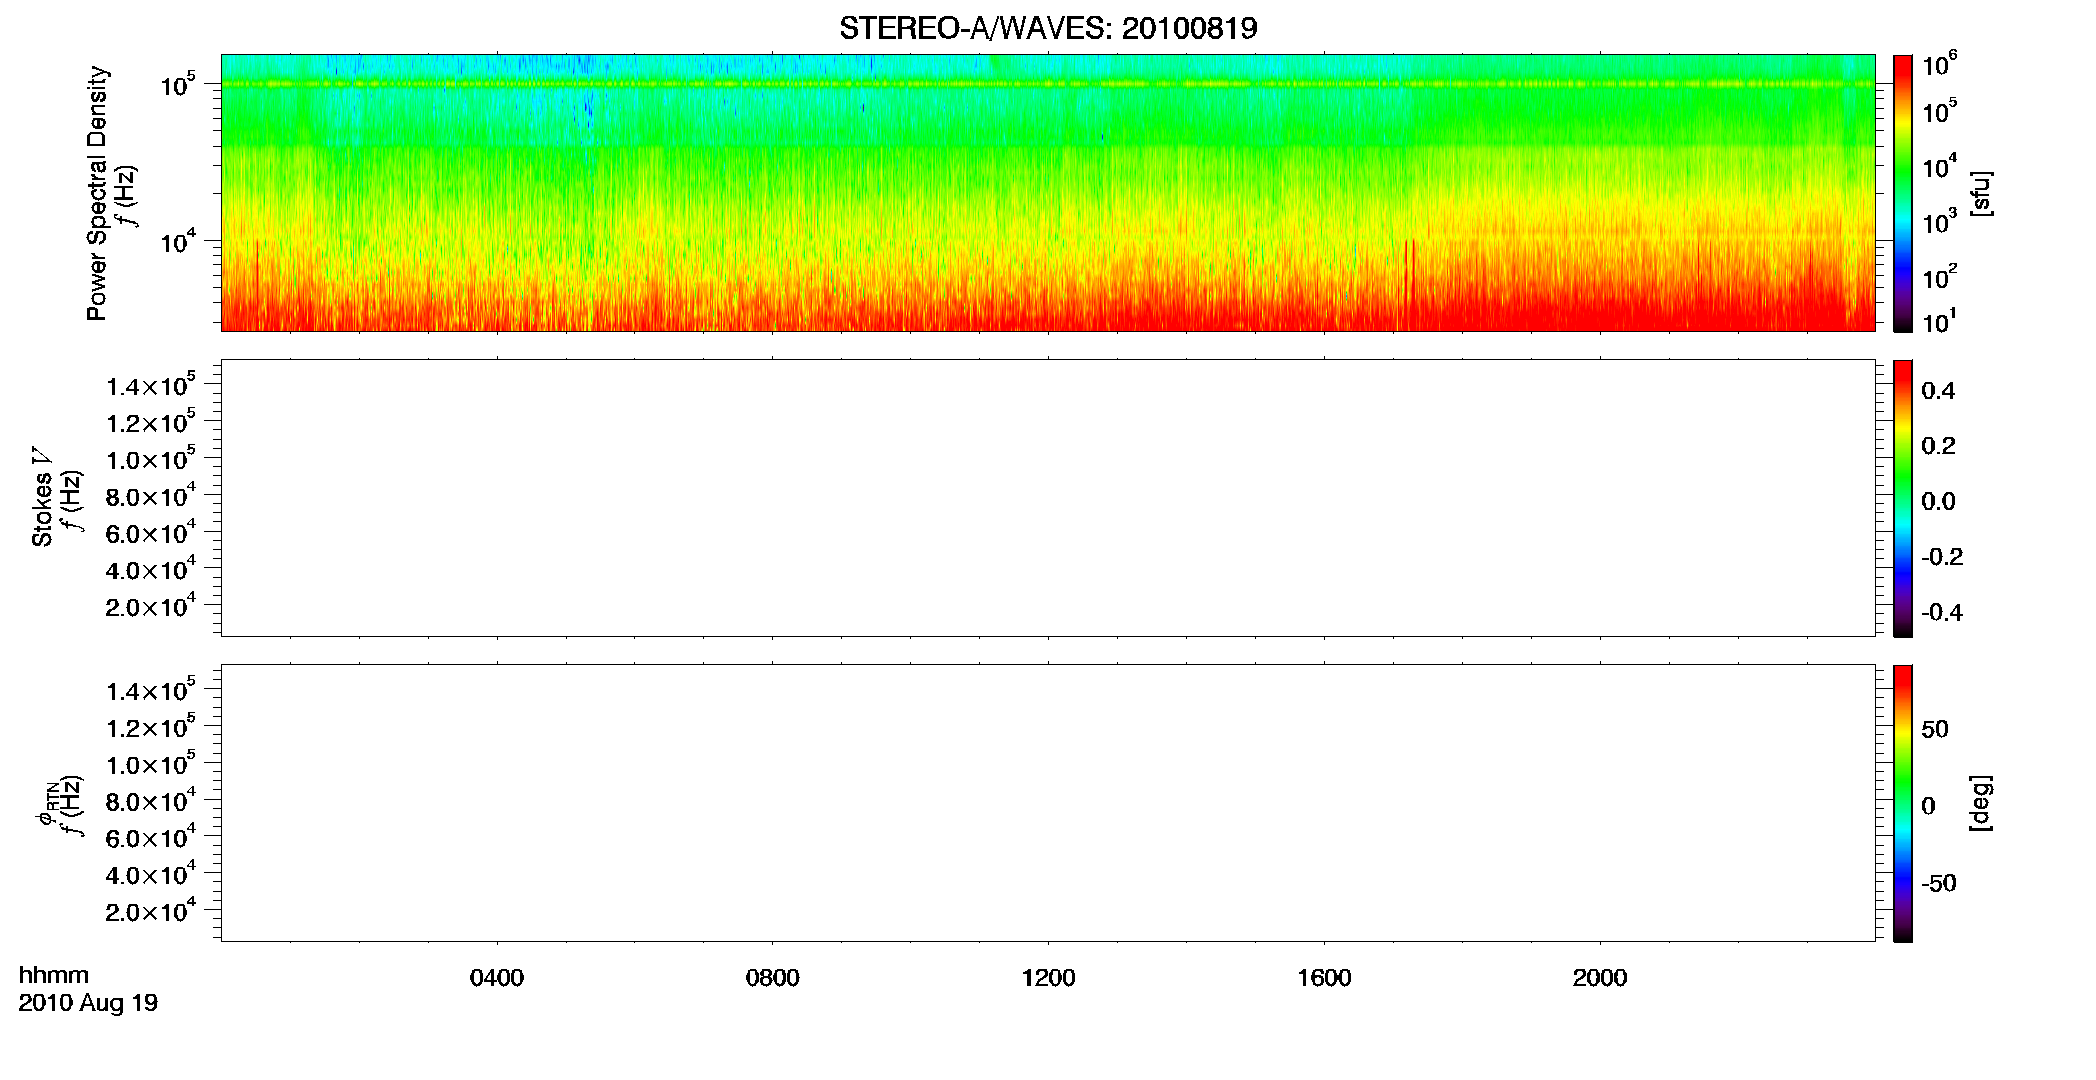Screen dimensions: 2096x1080
Task: Click the phi RTN degree color bar
Action: pyautogui.click(x=1903, y=803)
